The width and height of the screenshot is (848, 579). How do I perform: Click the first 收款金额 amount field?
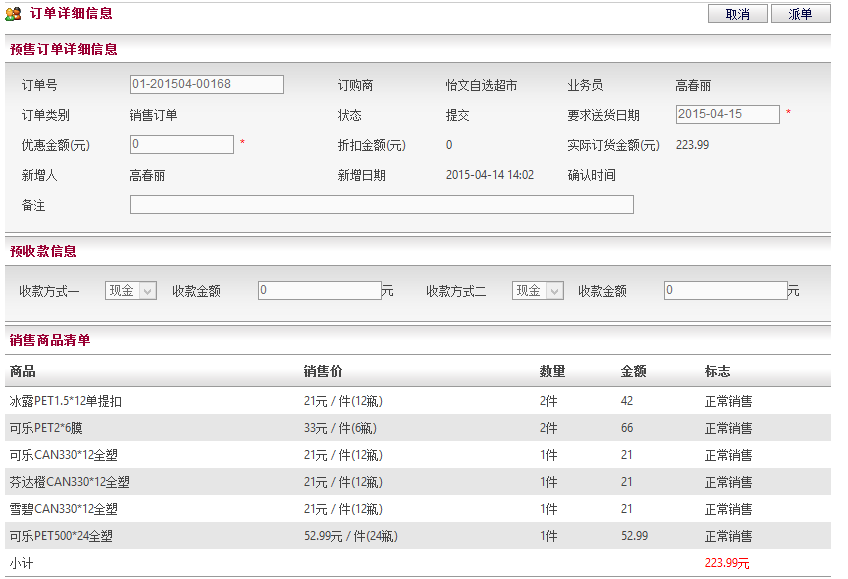[320, 290]
